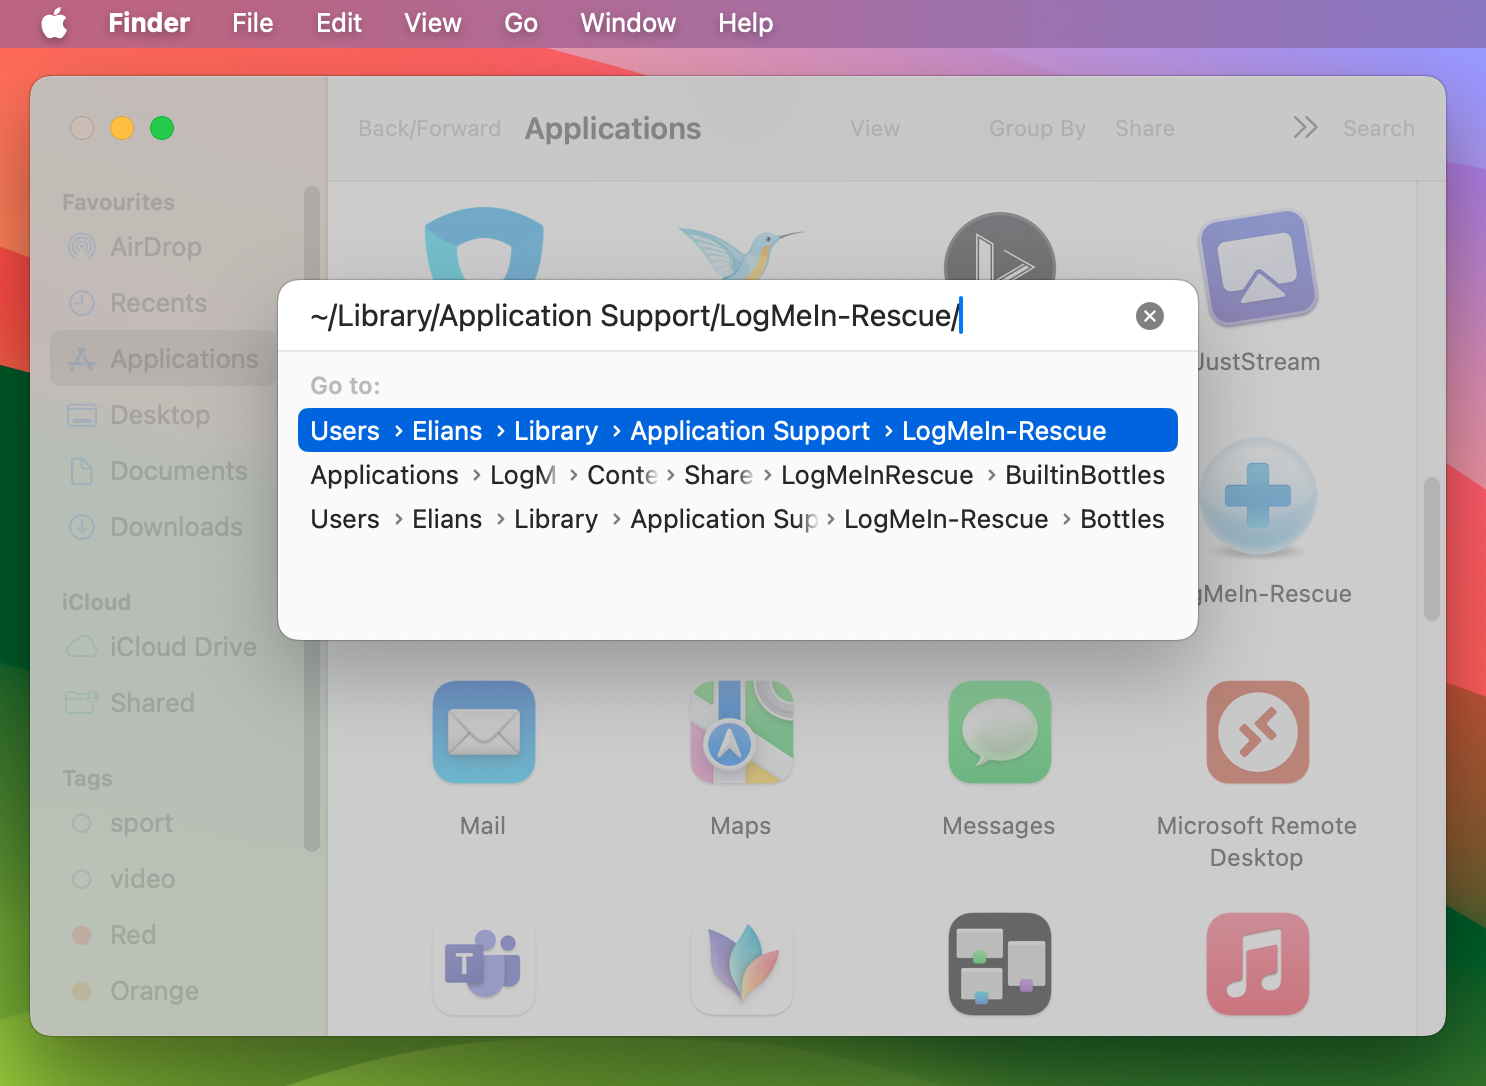The image size is (1486, 1086).
Task: Choose the suggestion ending in BuiltinBottles
Action: click(x=738, y=475)
